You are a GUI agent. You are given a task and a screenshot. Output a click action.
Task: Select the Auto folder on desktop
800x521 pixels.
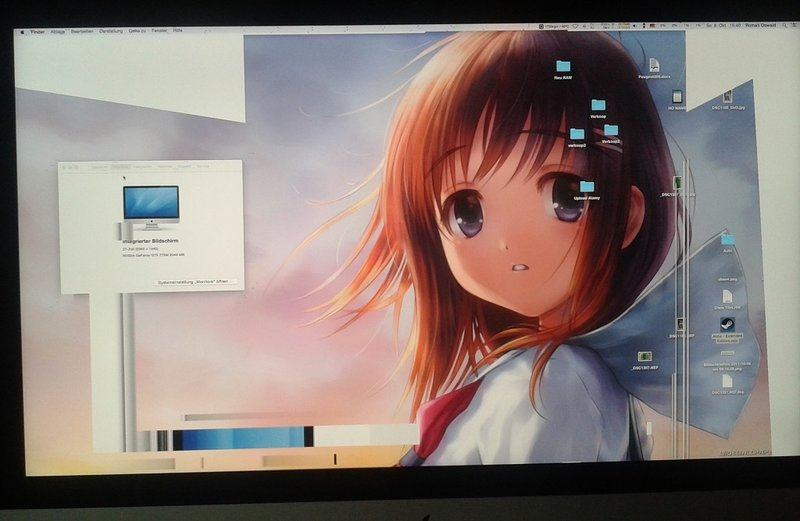(728, 239)
